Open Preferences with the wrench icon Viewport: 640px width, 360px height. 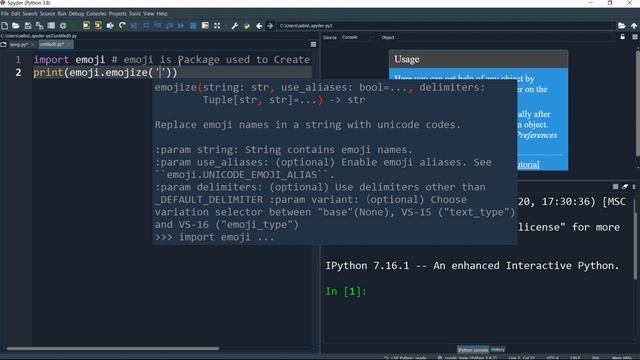click(235, 26)
